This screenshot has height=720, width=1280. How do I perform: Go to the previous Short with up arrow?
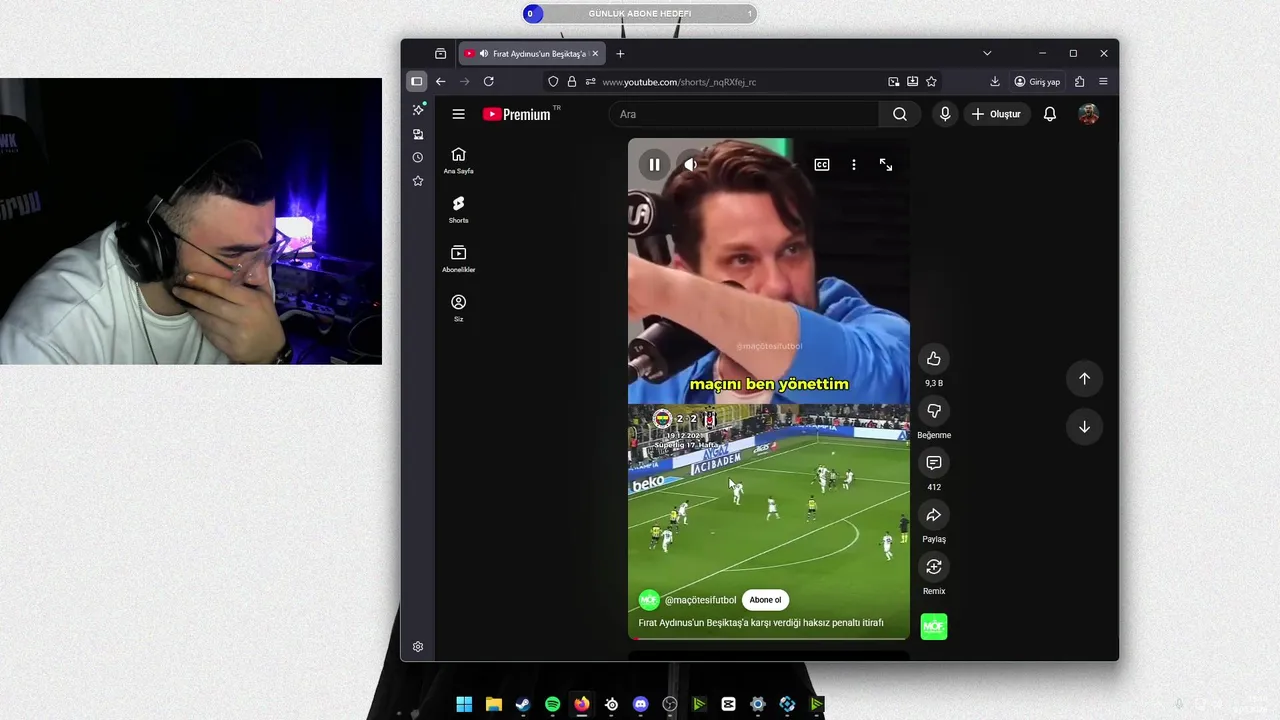[x=1084, y=378]
